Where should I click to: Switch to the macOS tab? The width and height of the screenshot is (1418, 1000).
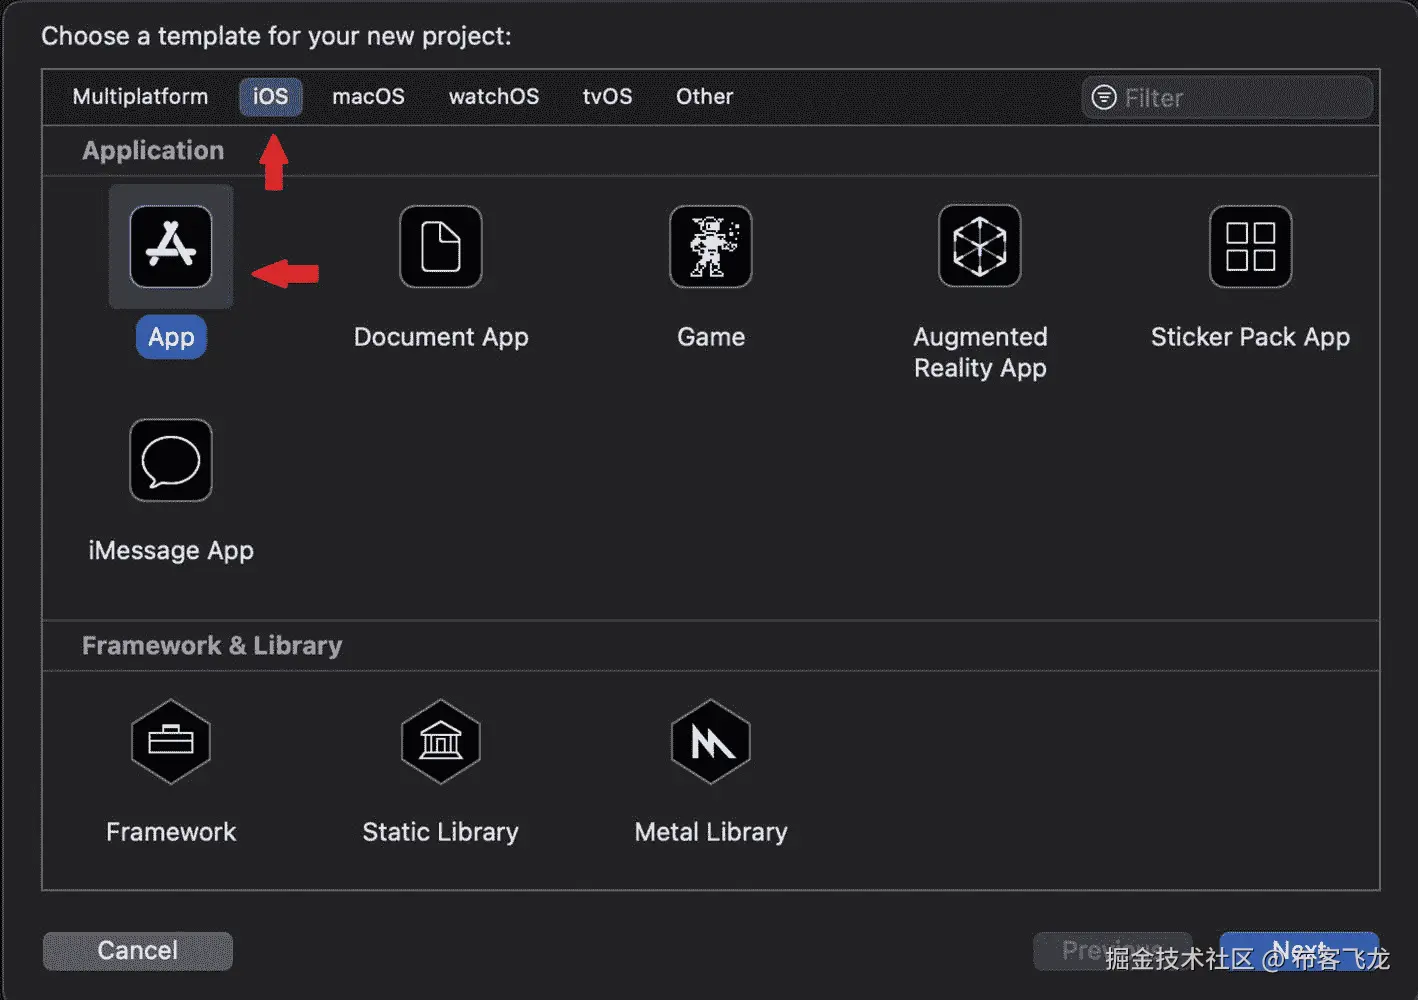(x=369, y=96)
